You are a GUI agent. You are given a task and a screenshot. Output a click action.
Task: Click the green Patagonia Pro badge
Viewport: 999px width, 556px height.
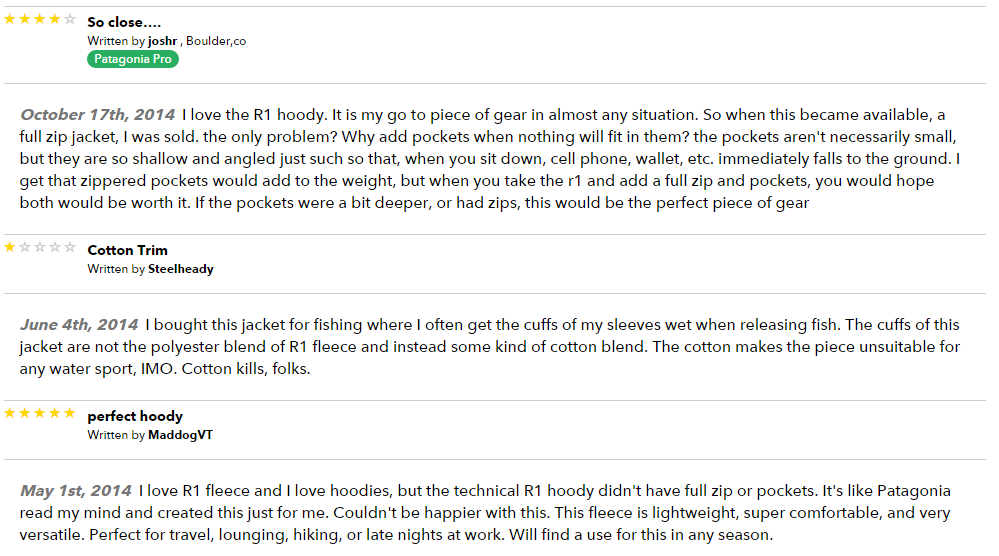click(x=133, y=59)
